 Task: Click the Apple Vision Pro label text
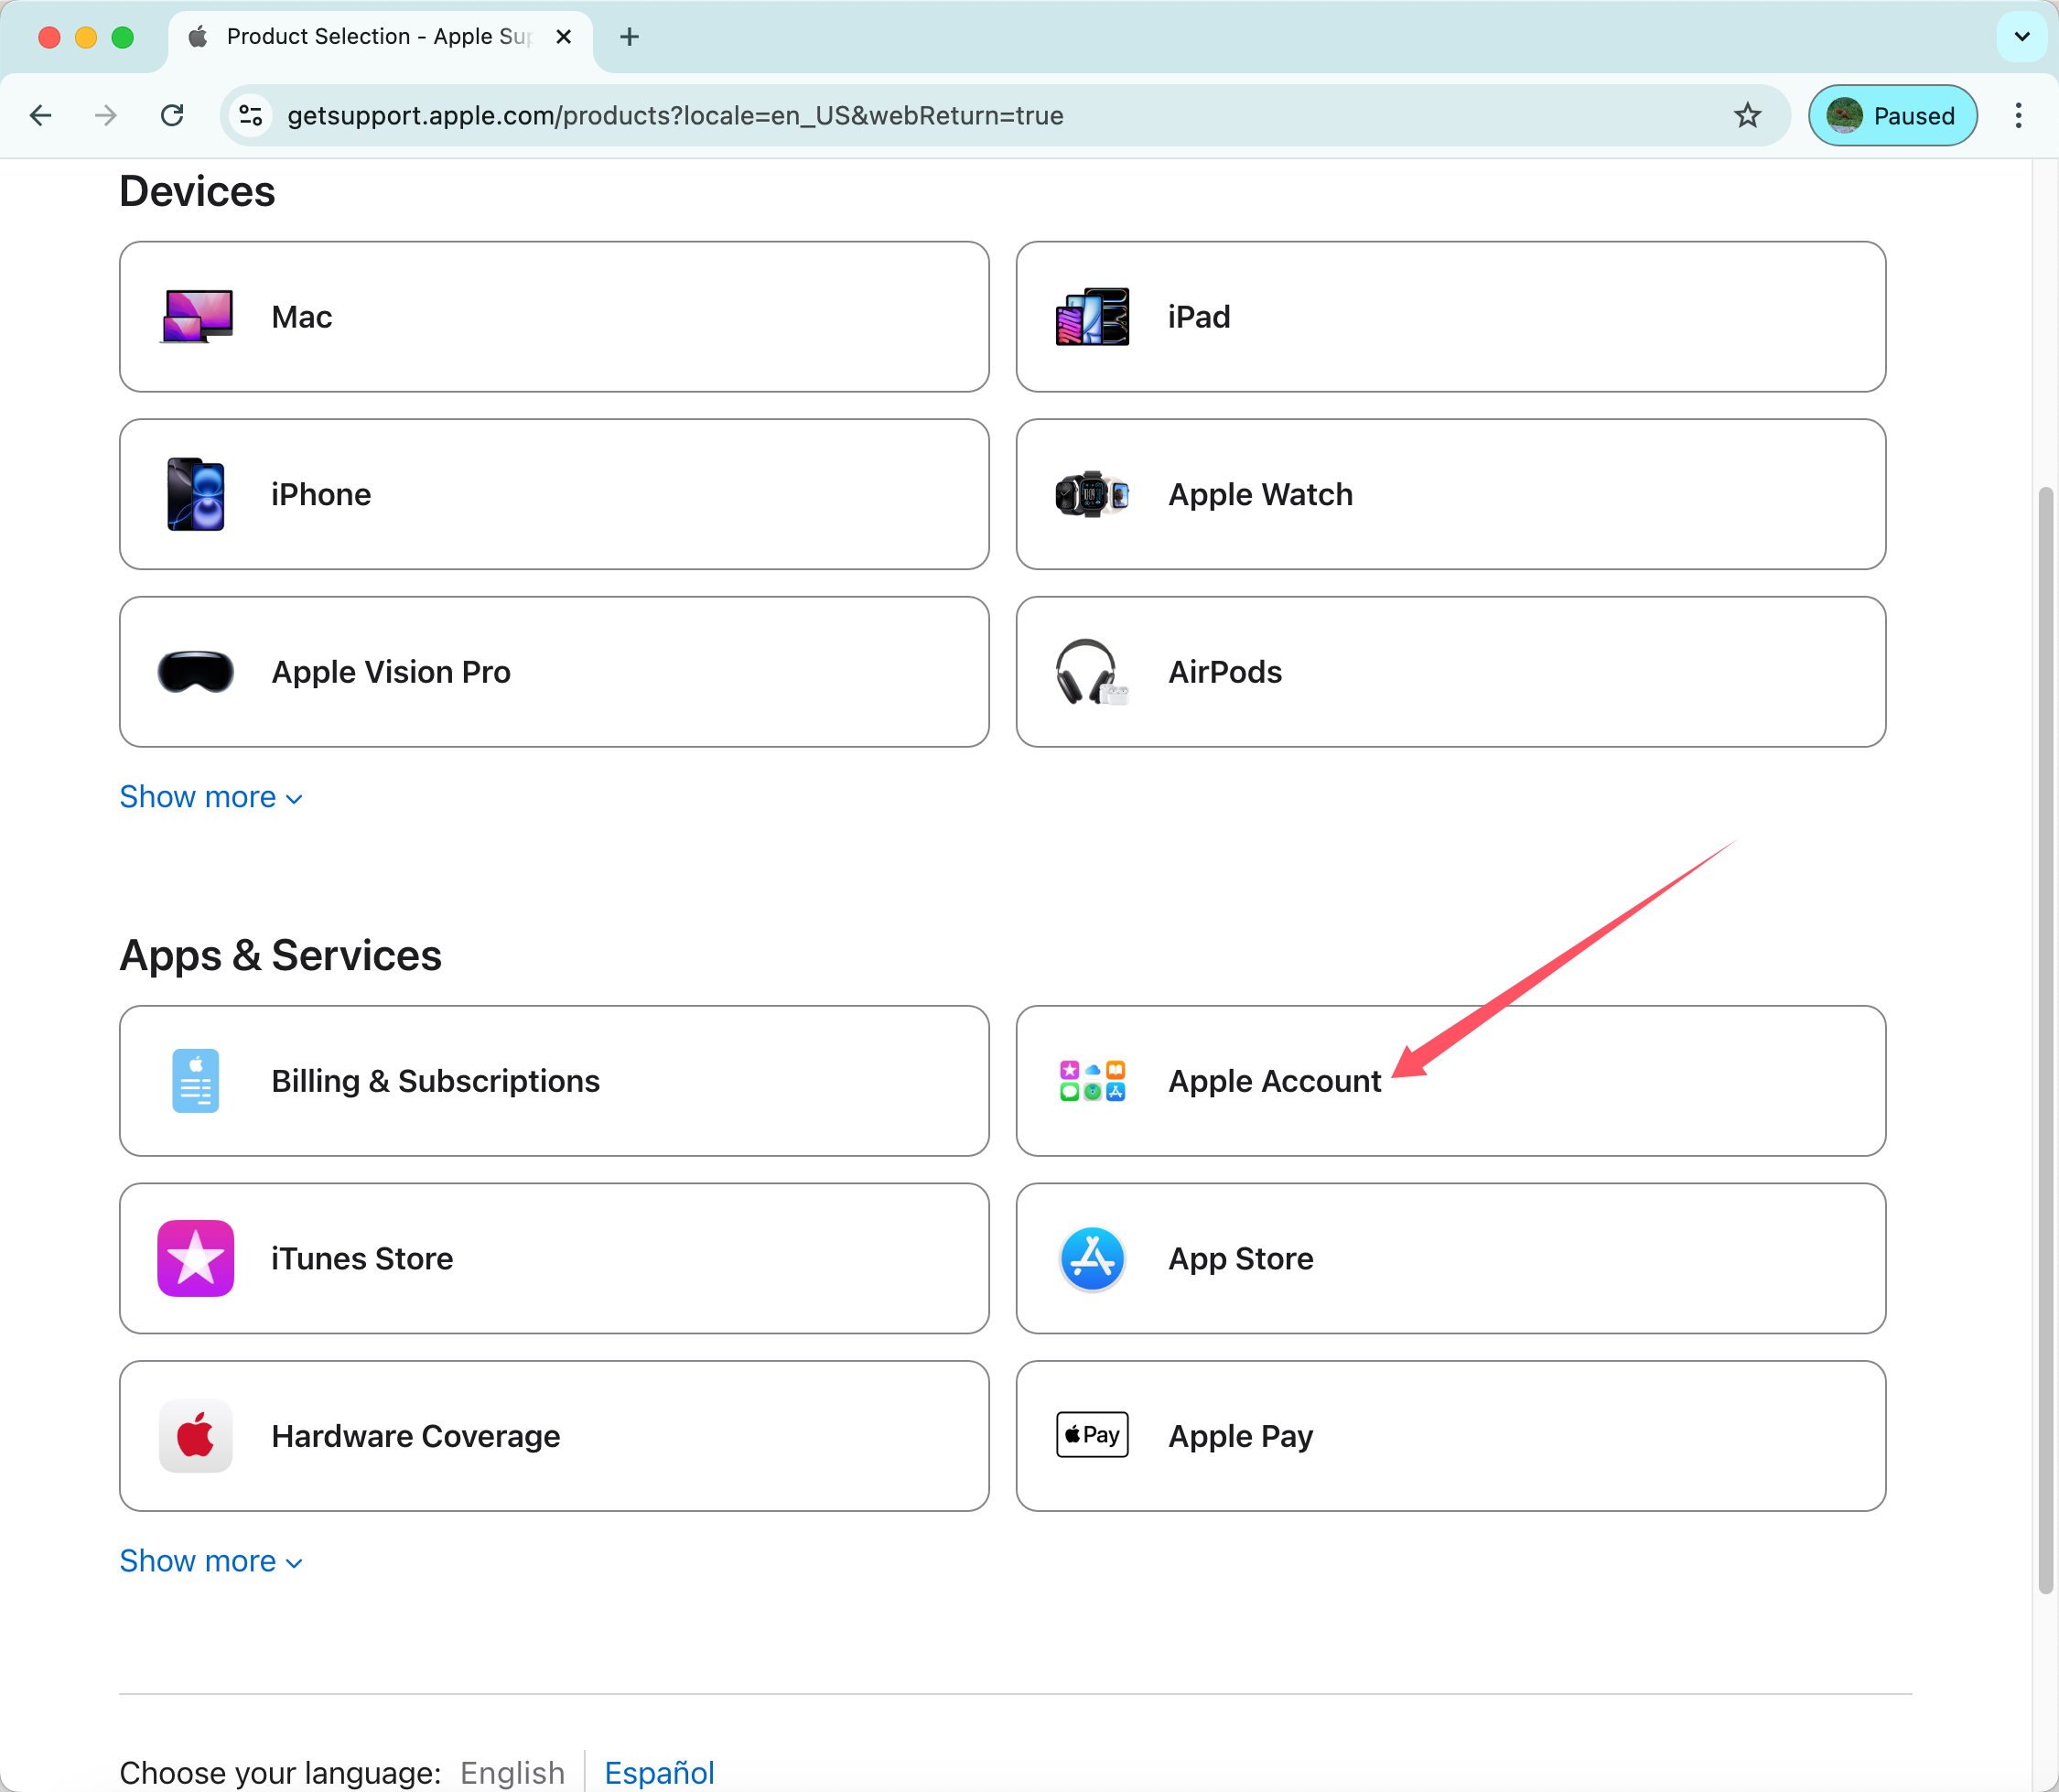point(391,672)
